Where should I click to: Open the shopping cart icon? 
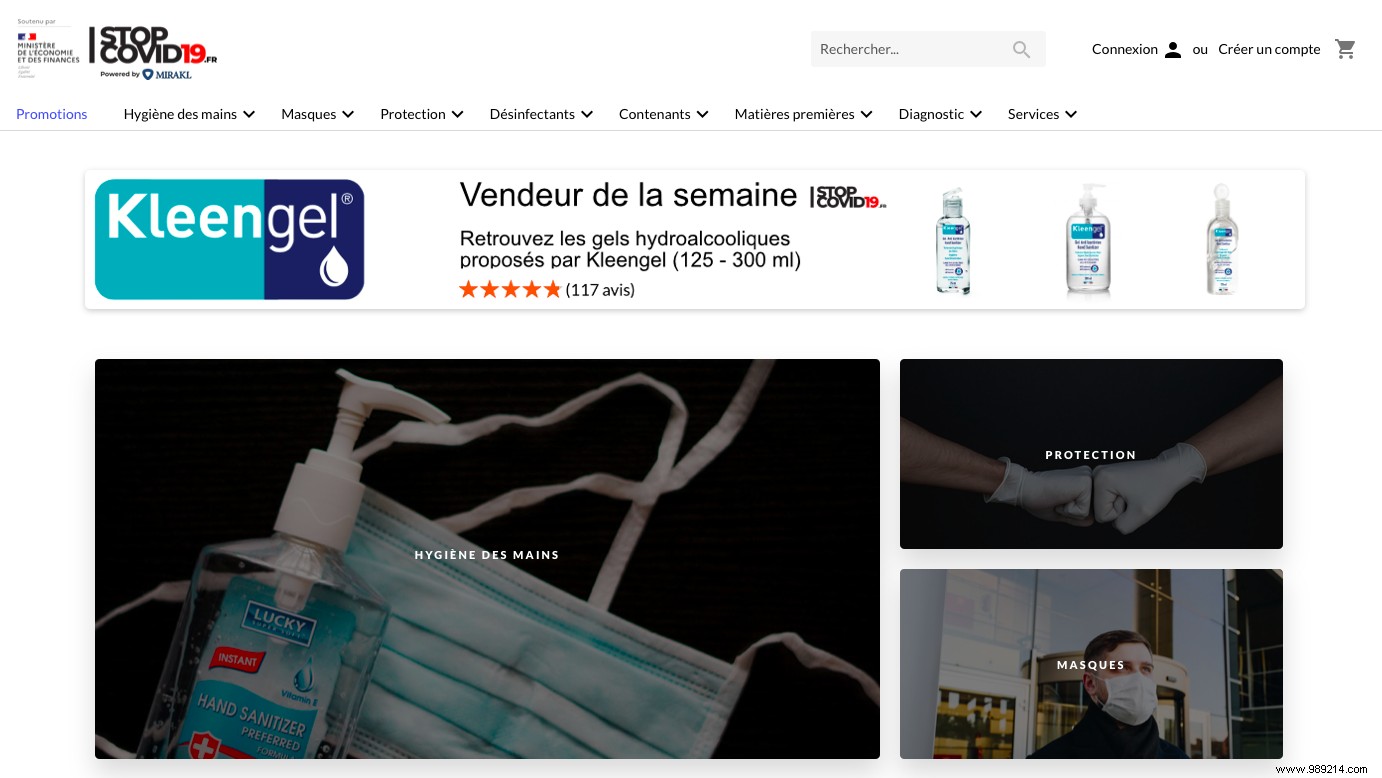tap(1345, 49)
